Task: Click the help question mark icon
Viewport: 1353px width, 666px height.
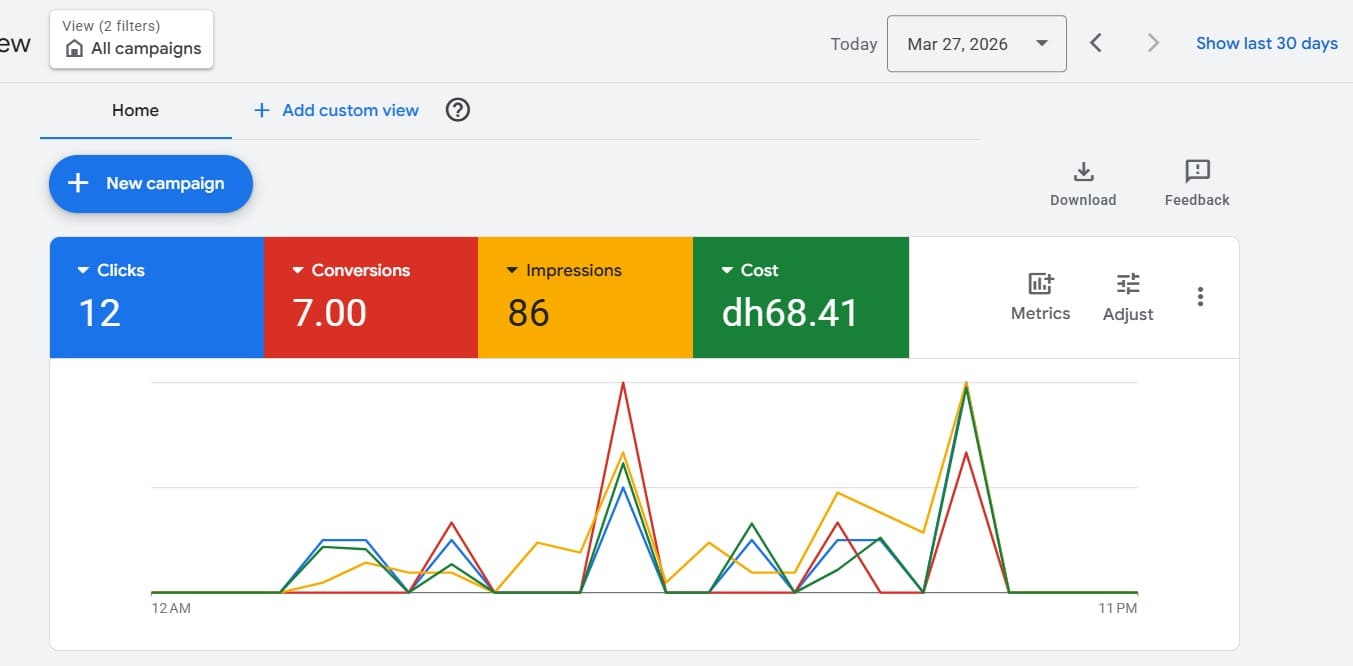Action: tap(457, 110)
